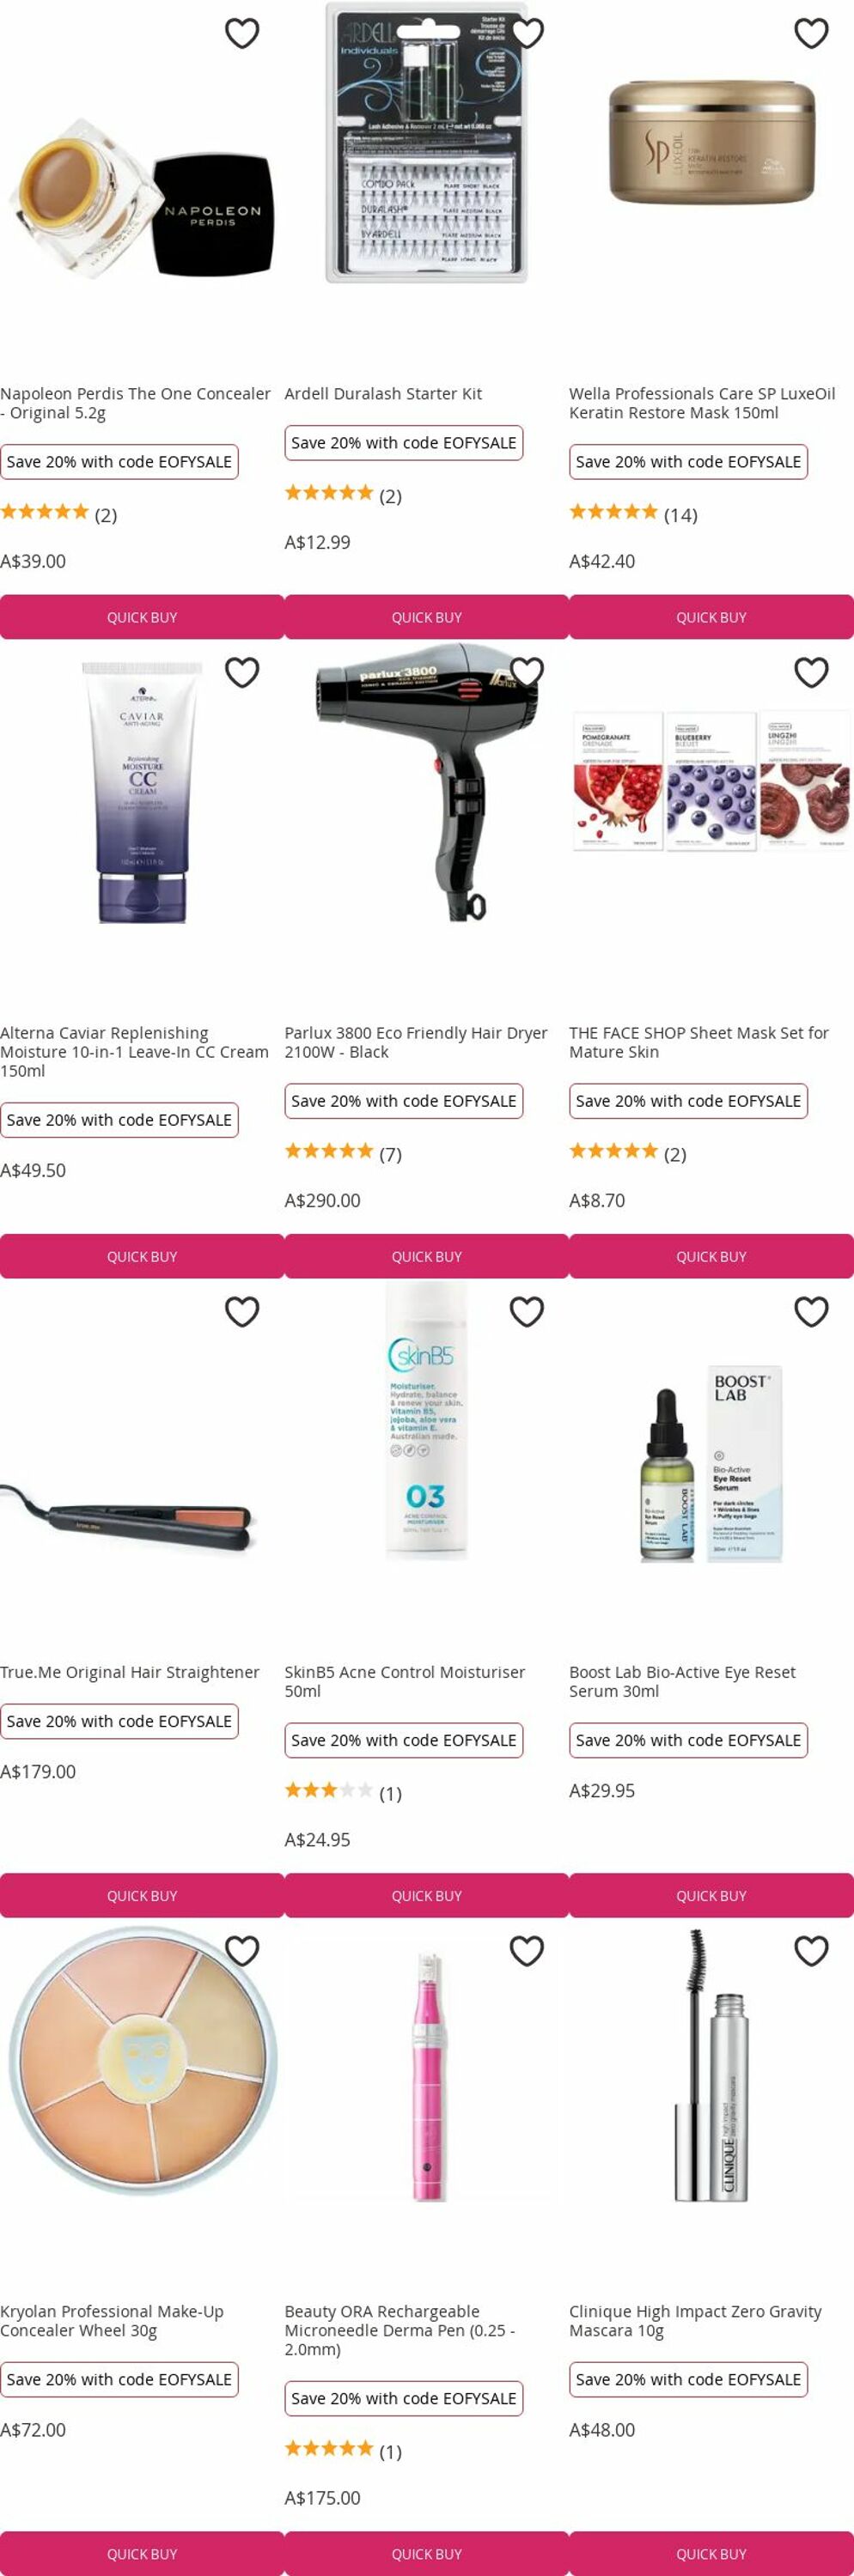Viewport: 854px width, 2576px height.
Task: Wishlist heart on Wella Keratin Restore Mask
Action: tap(811, 33)
